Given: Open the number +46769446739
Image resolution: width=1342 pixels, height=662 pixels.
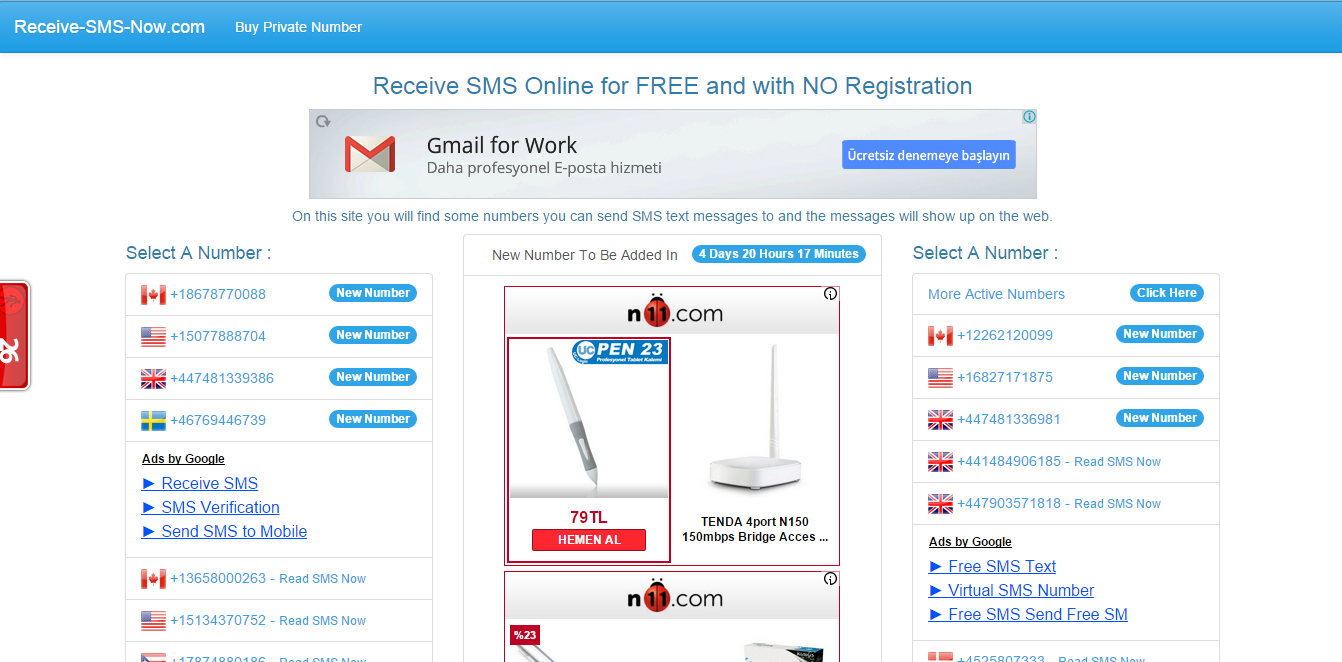Looking at the screenshot, I should click(218, 420).
